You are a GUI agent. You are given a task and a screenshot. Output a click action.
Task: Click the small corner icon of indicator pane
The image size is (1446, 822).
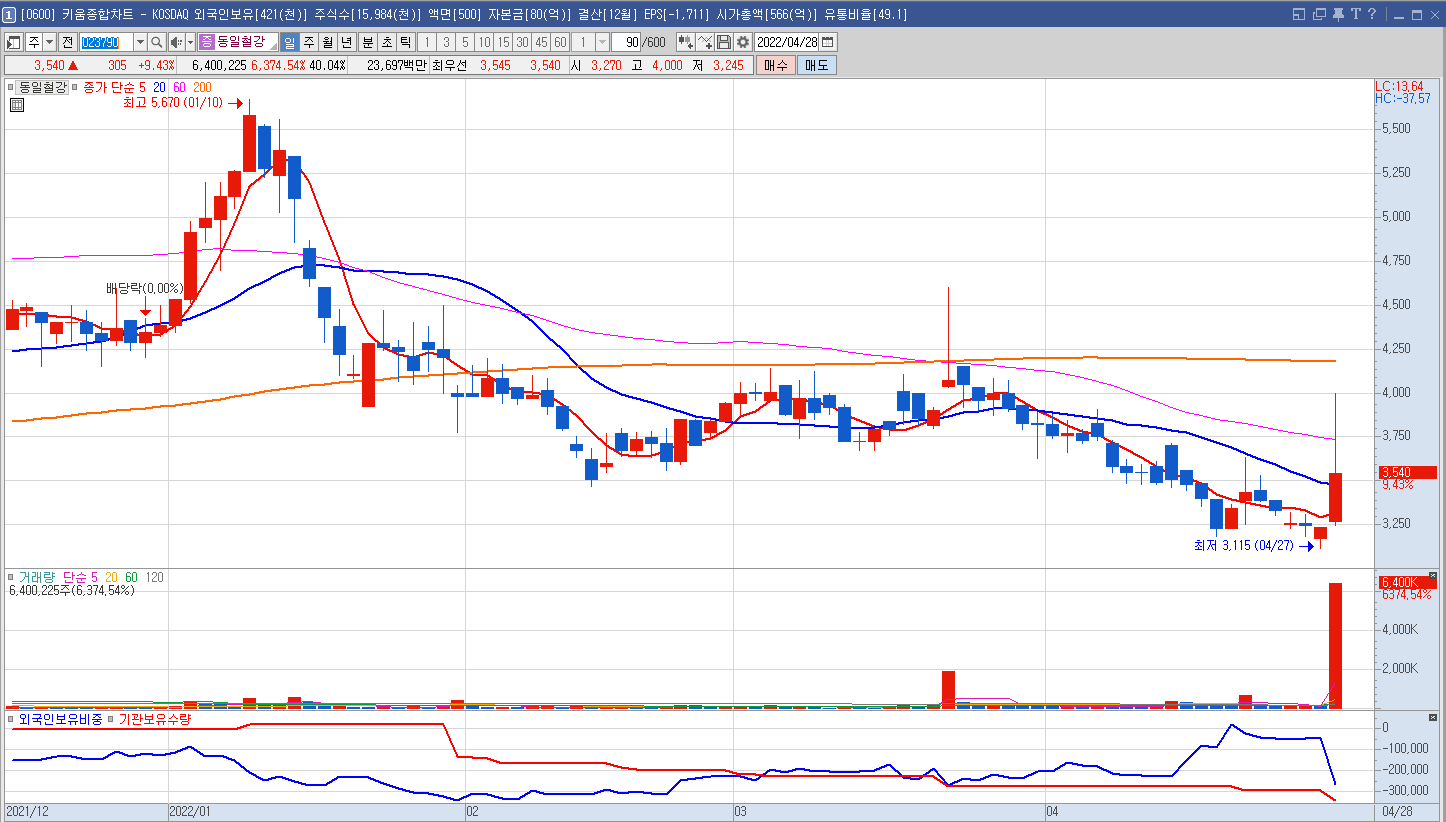1433,717
